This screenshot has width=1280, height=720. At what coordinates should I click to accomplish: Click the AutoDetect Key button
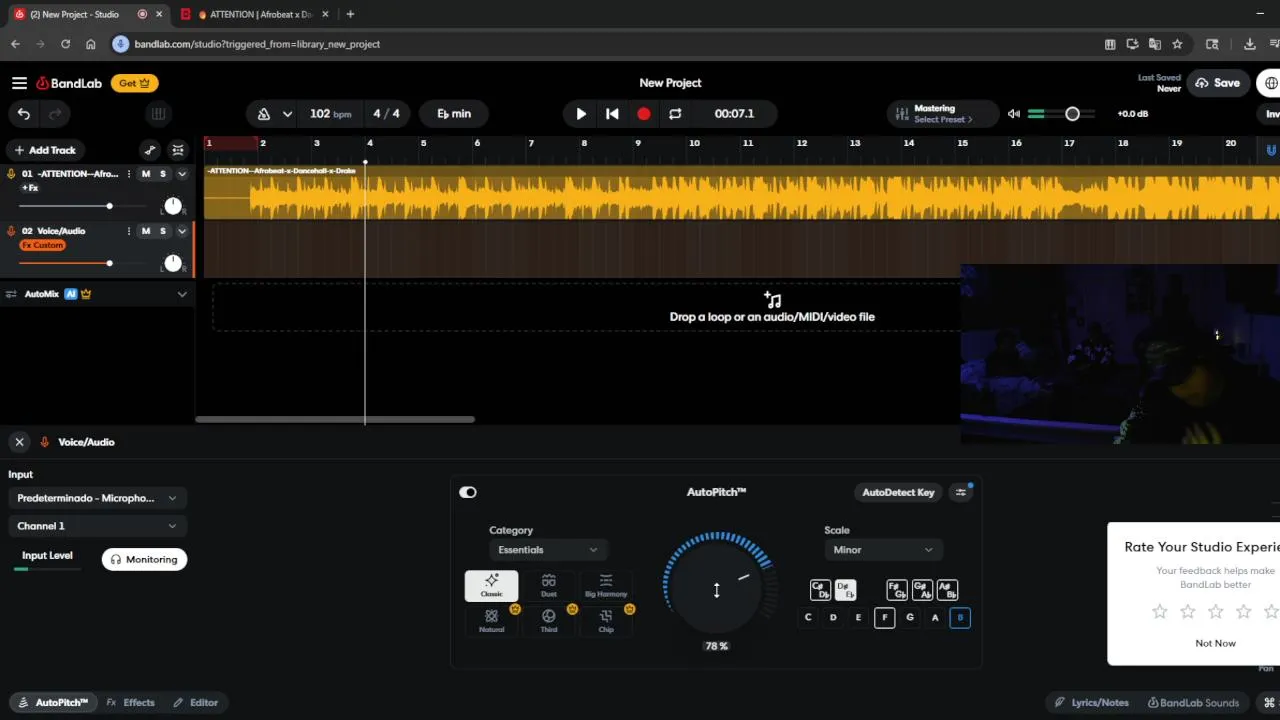[898, 492]
